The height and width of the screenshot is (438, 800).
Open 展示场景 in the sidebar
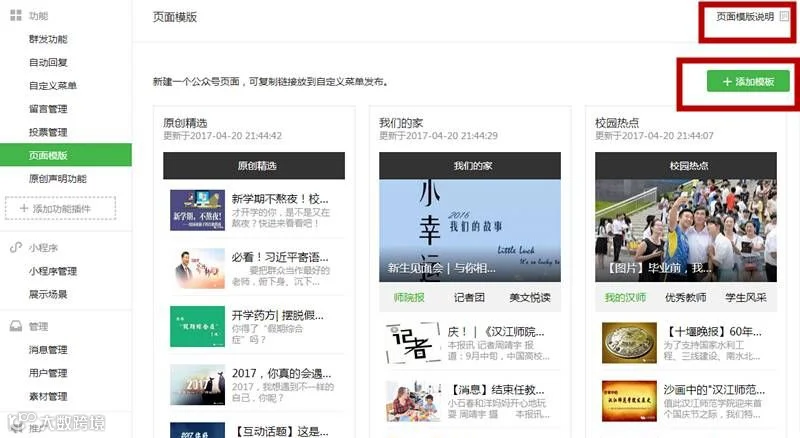click(48, 294)
